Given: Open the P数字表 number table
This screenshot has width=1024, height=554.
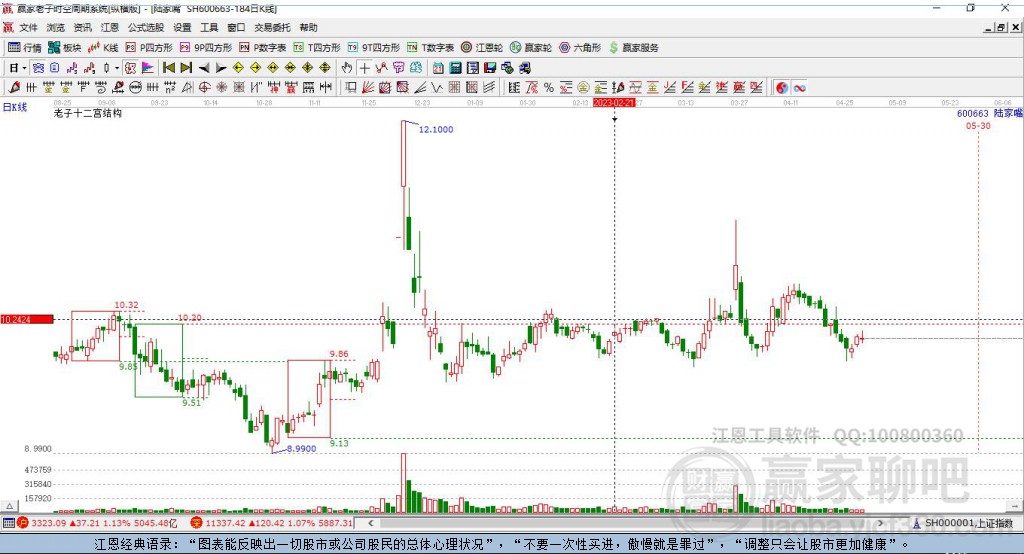Looking at the screenshot, I should 263,48.
